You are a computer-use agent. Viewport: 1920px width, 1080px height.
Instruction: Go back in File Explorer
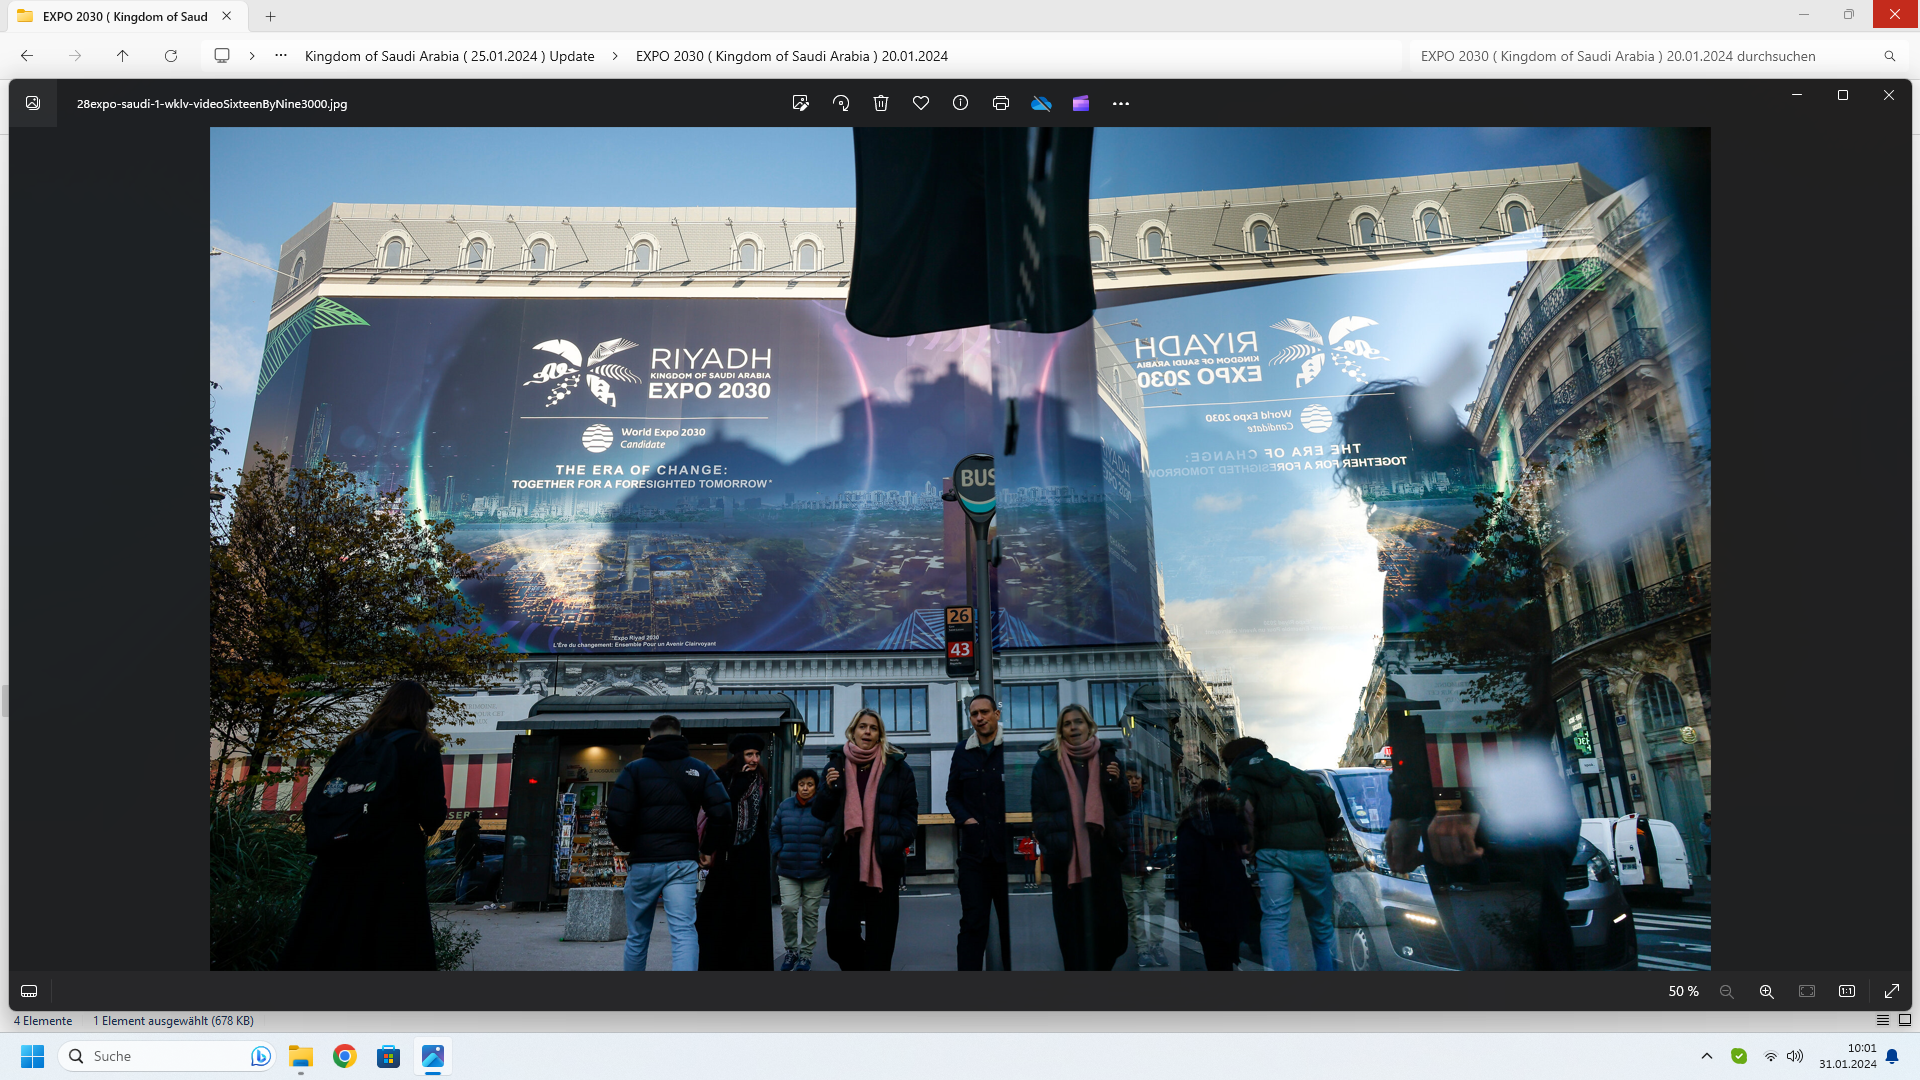27,56
